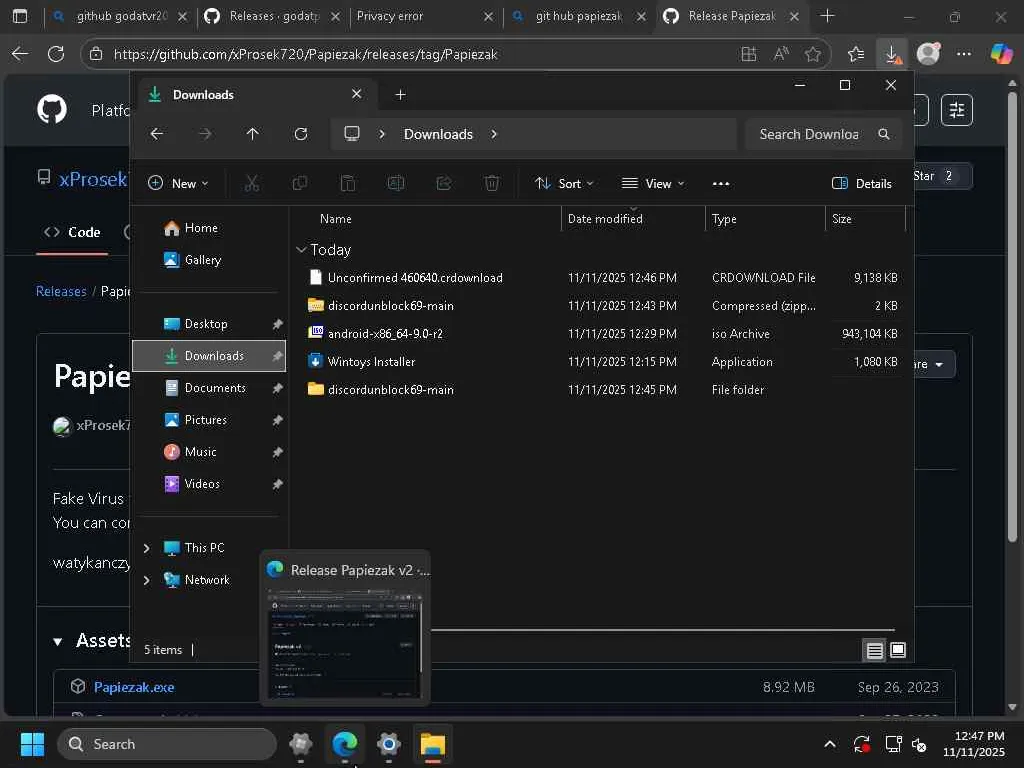Screen dimensions: 1024x768
Task: Add page to favorites with star icon
Action: point(812,54)
